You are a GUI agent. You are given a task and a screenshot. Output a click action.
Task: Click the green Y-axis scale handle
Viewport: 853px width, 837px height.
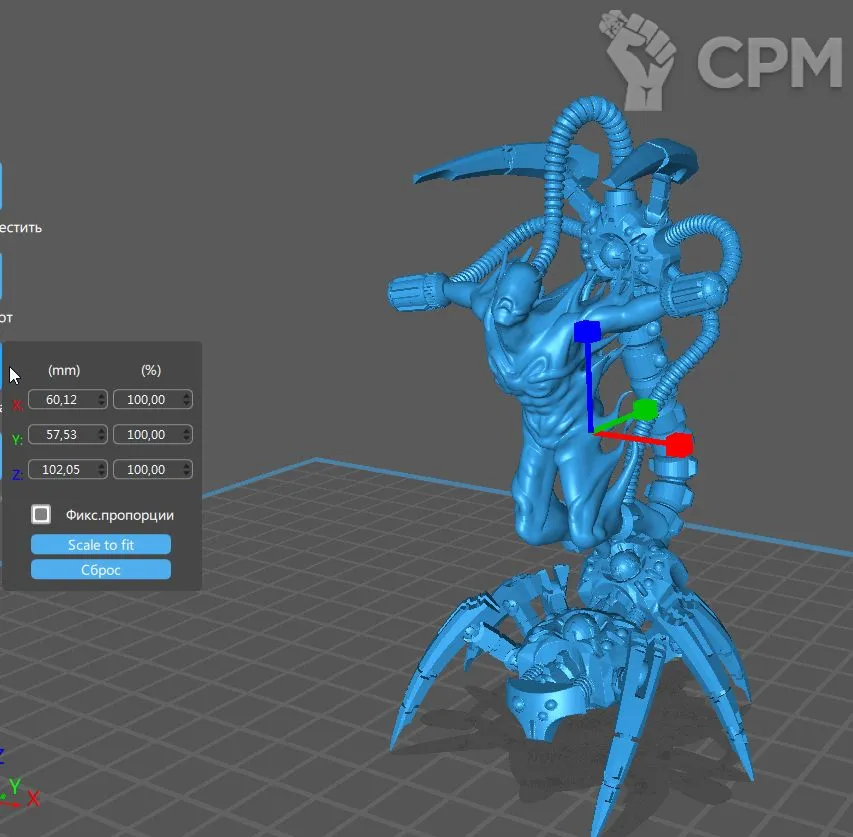[645, 409]
